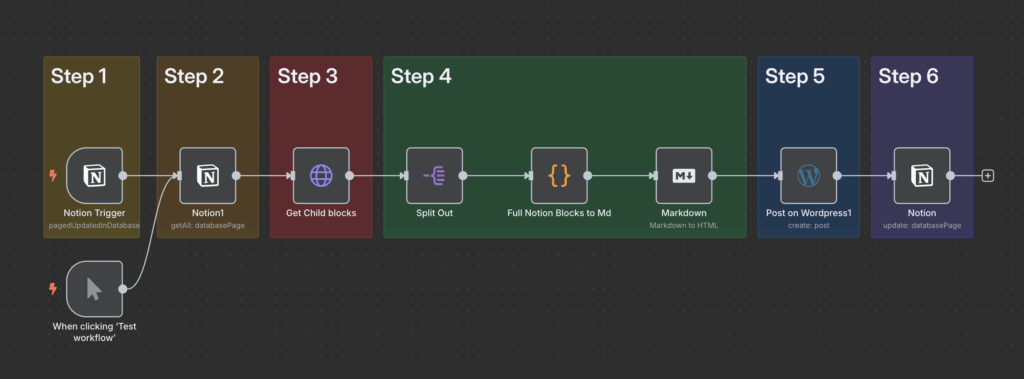Click the output connector of Notion1
This screenshot has height=379, width=1024.
(x=236, y=176)
